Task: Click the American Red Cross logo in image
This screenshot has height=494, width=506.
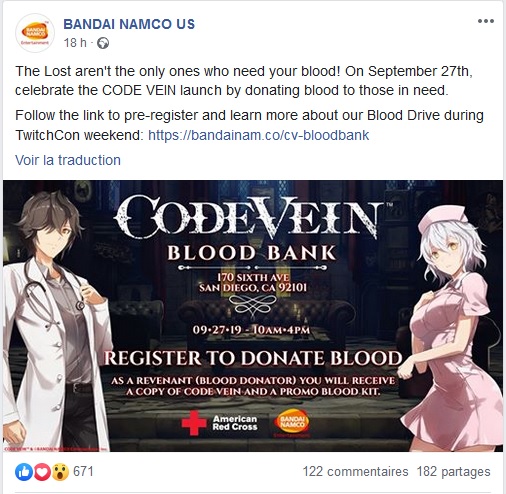Action: pyautogui.click(x=220, y=423)
